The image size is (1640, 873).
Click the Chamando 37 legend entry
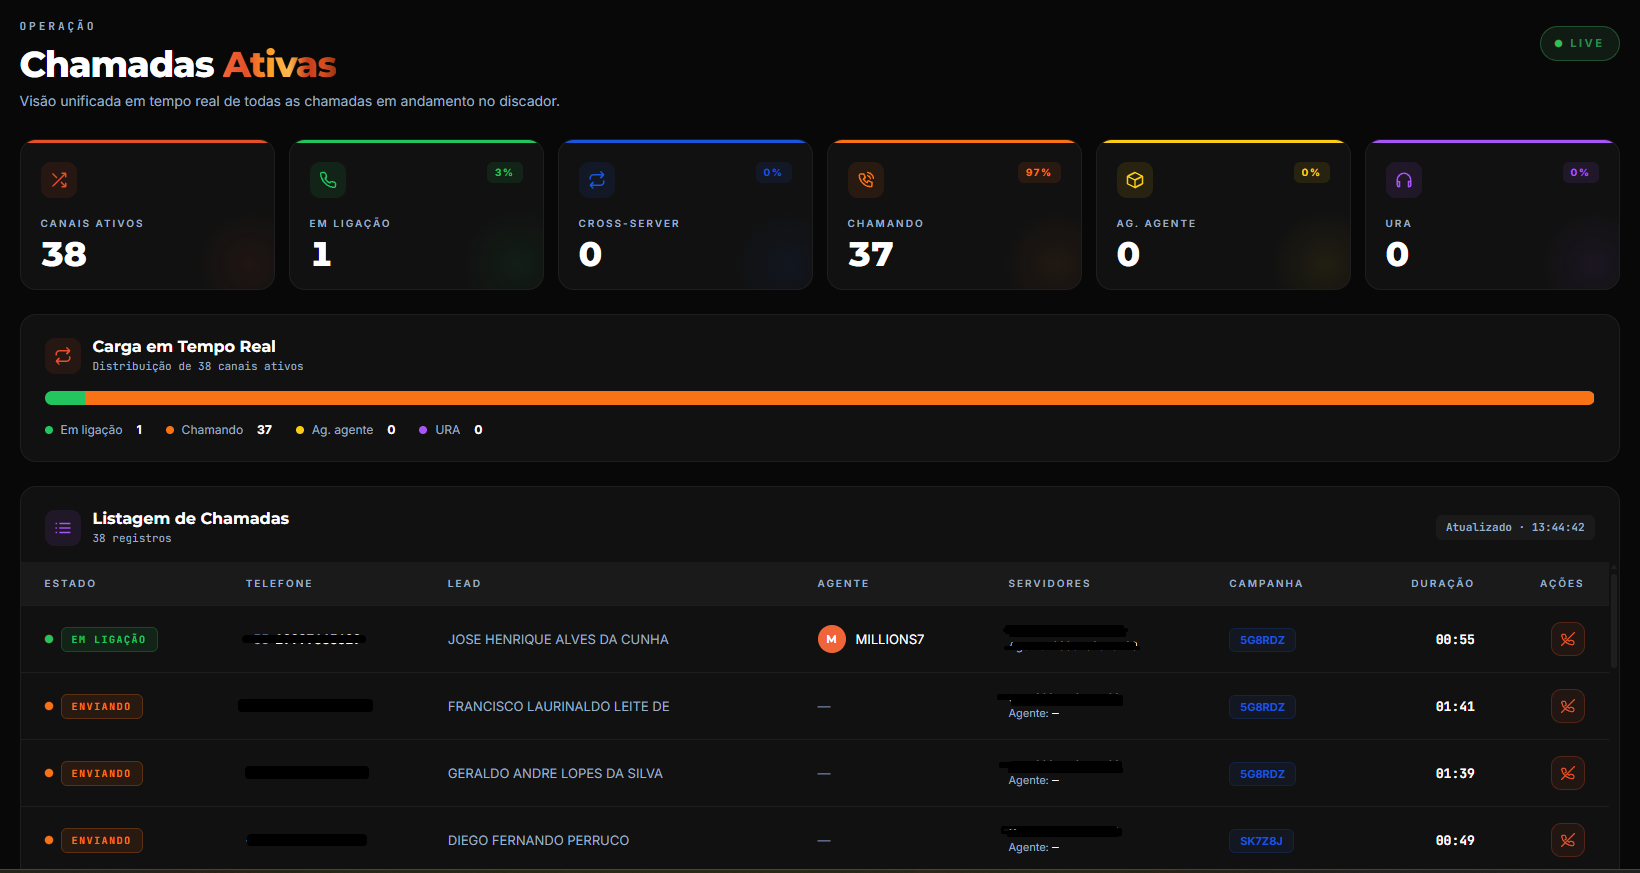tap(219, 430)
